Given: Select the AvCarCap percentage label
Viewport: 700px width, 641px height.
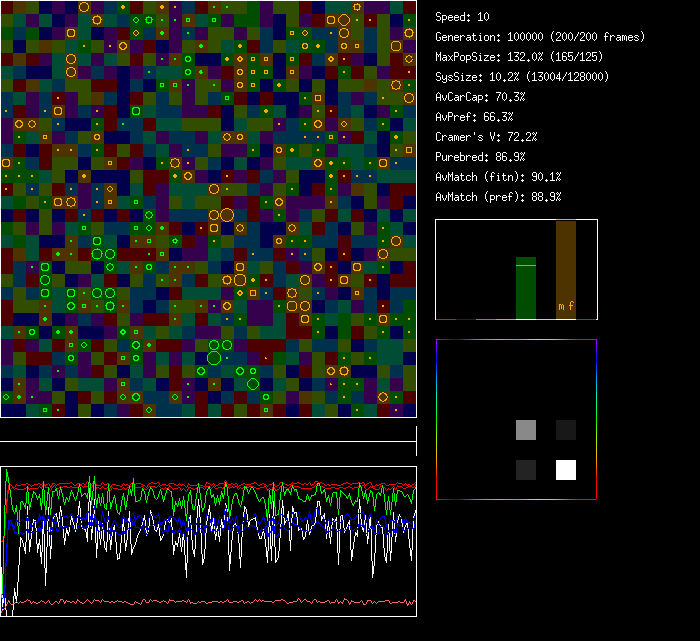Looking at the screenshot, I should (480, 97).
